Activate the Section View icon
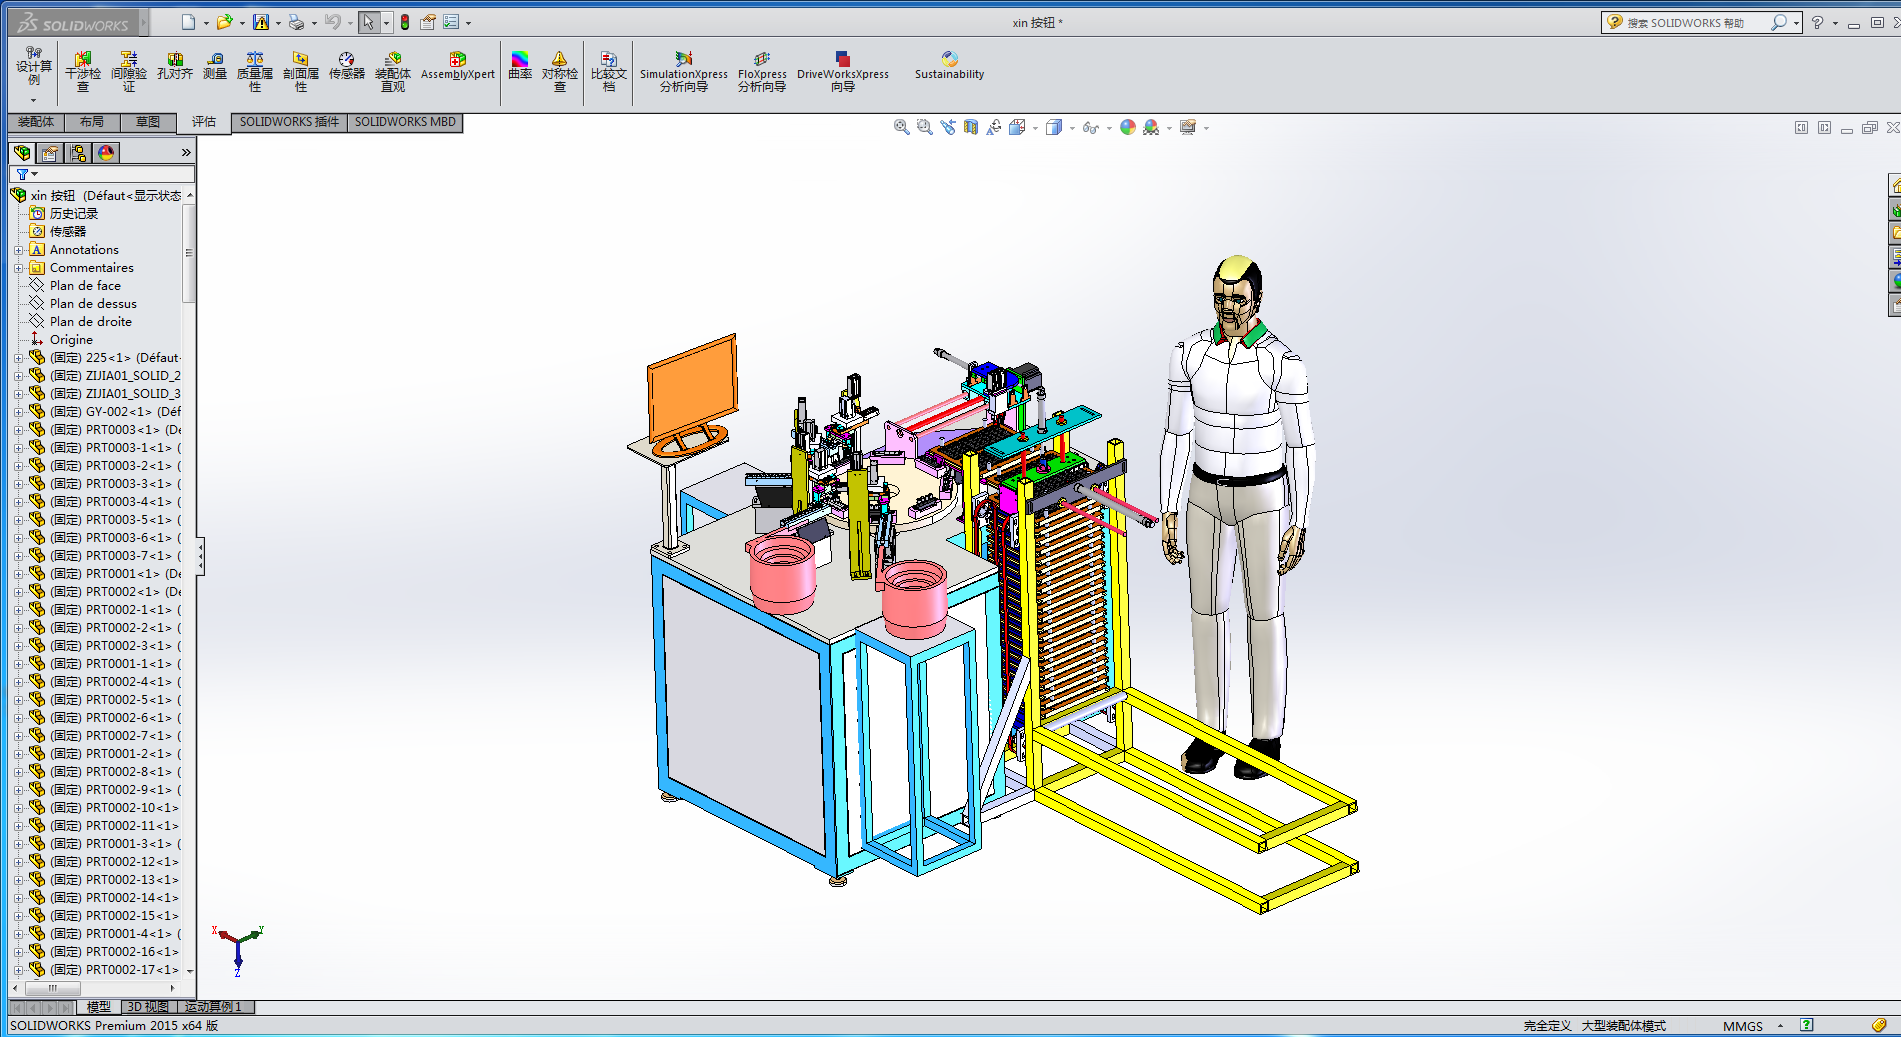 [970, 127]
